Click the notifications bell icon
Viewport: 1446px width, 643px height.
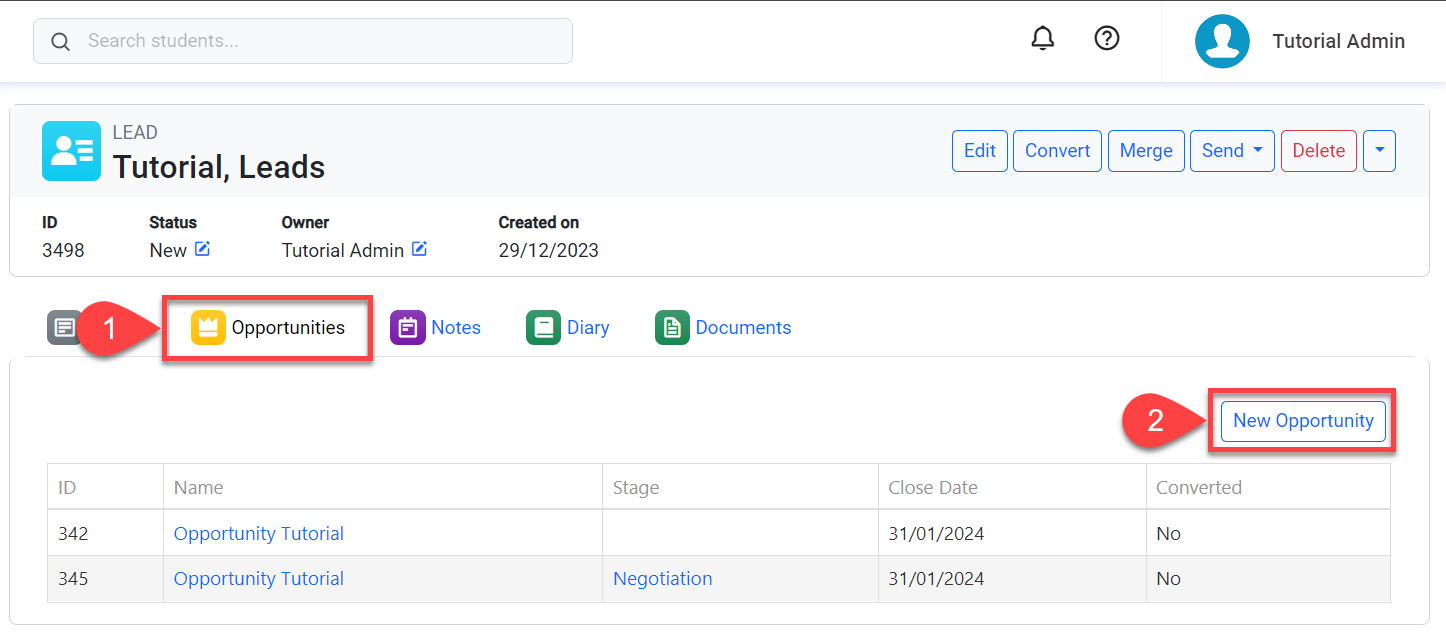point(1042,39)
